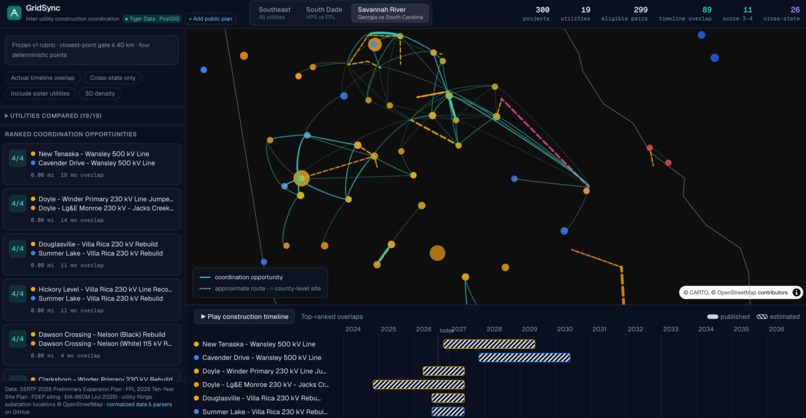Open New Tenaska - Wansley 500 kV opportunity card
806x418 pixels.
click(92, 164)
